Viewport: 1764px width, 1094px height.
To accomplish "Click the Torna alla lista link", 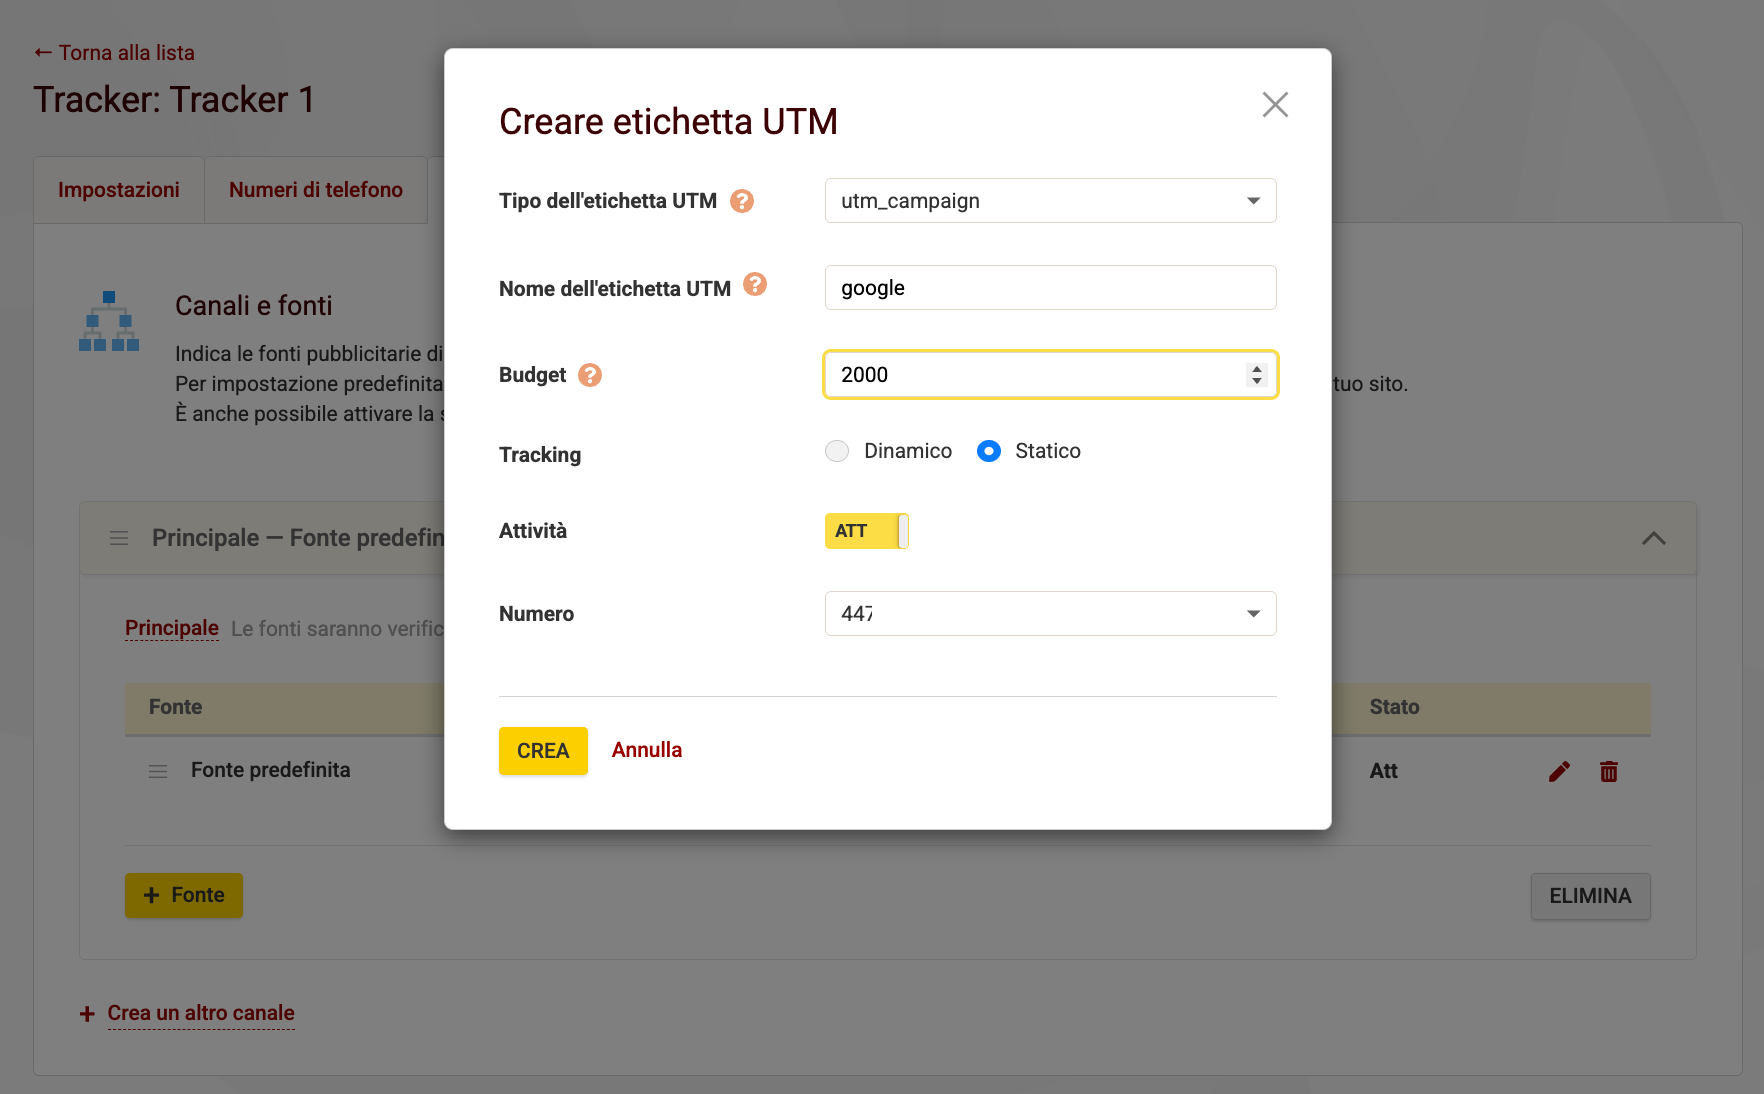I will tap(113, 52).
